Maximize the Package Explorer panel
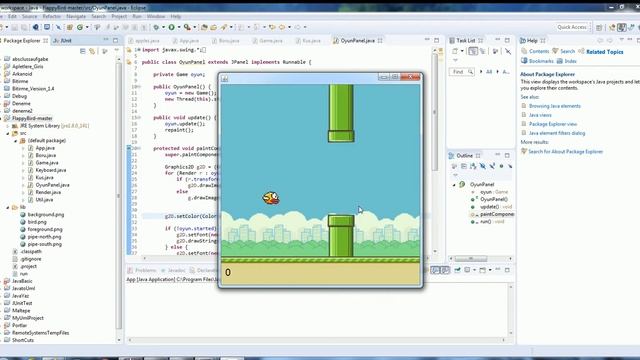 [116, 40]
